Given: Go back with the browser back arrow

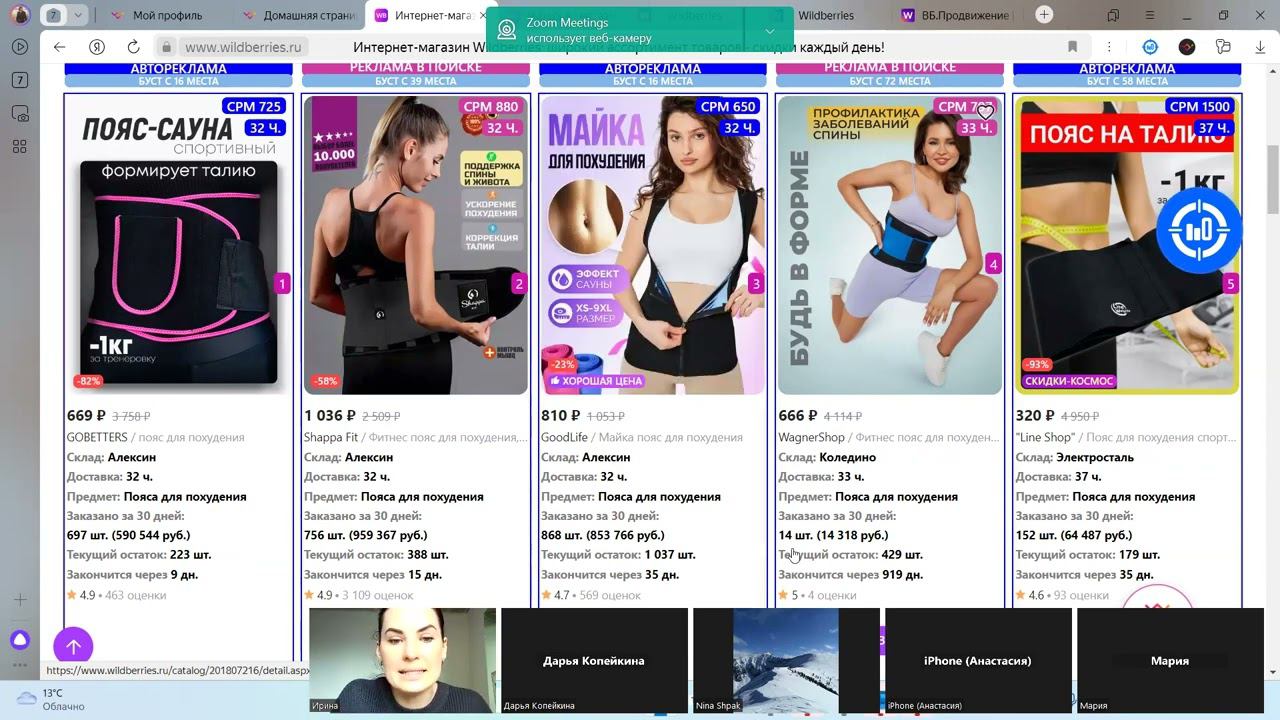Looking at the screenshot, I should point(59,47).
